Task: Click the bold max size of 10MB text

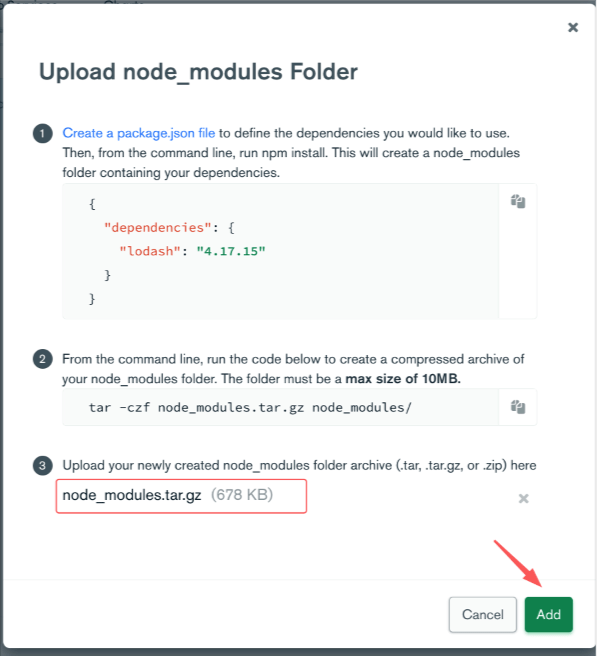Action: point(403,379)
